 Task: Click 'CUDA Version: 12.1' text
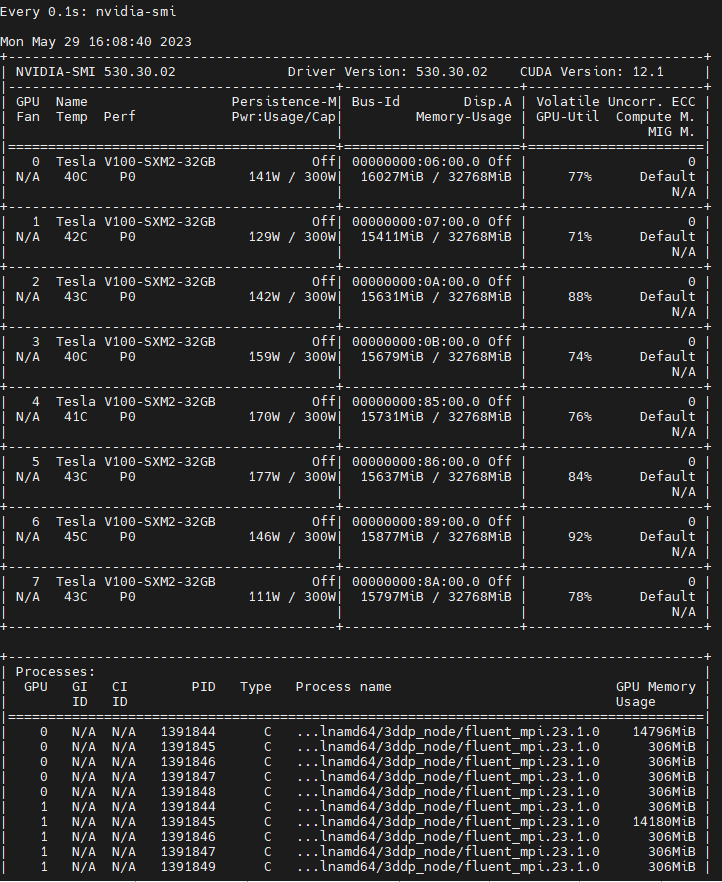point(592,72)
